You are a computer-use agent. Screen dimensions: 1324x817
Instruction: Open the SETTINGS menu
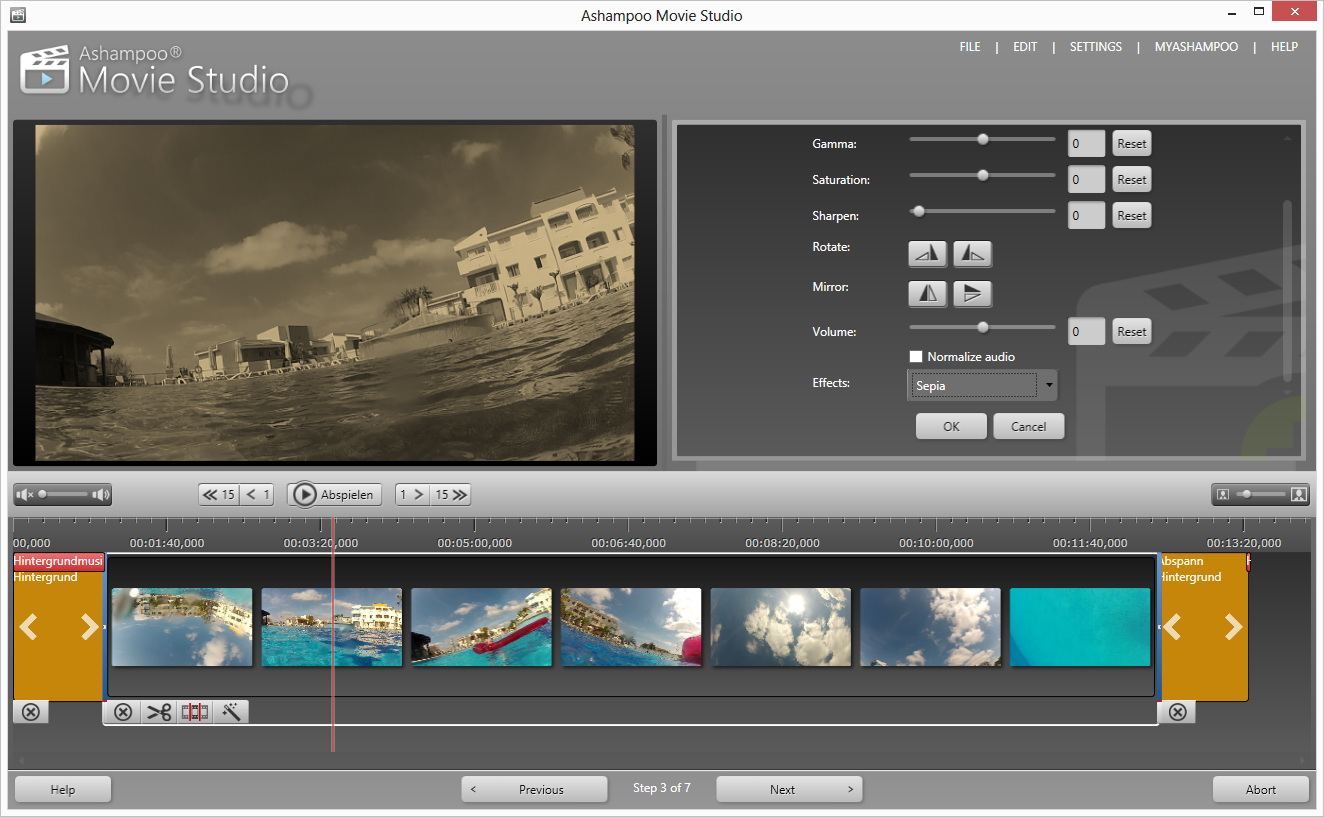tap(1095, 46)
